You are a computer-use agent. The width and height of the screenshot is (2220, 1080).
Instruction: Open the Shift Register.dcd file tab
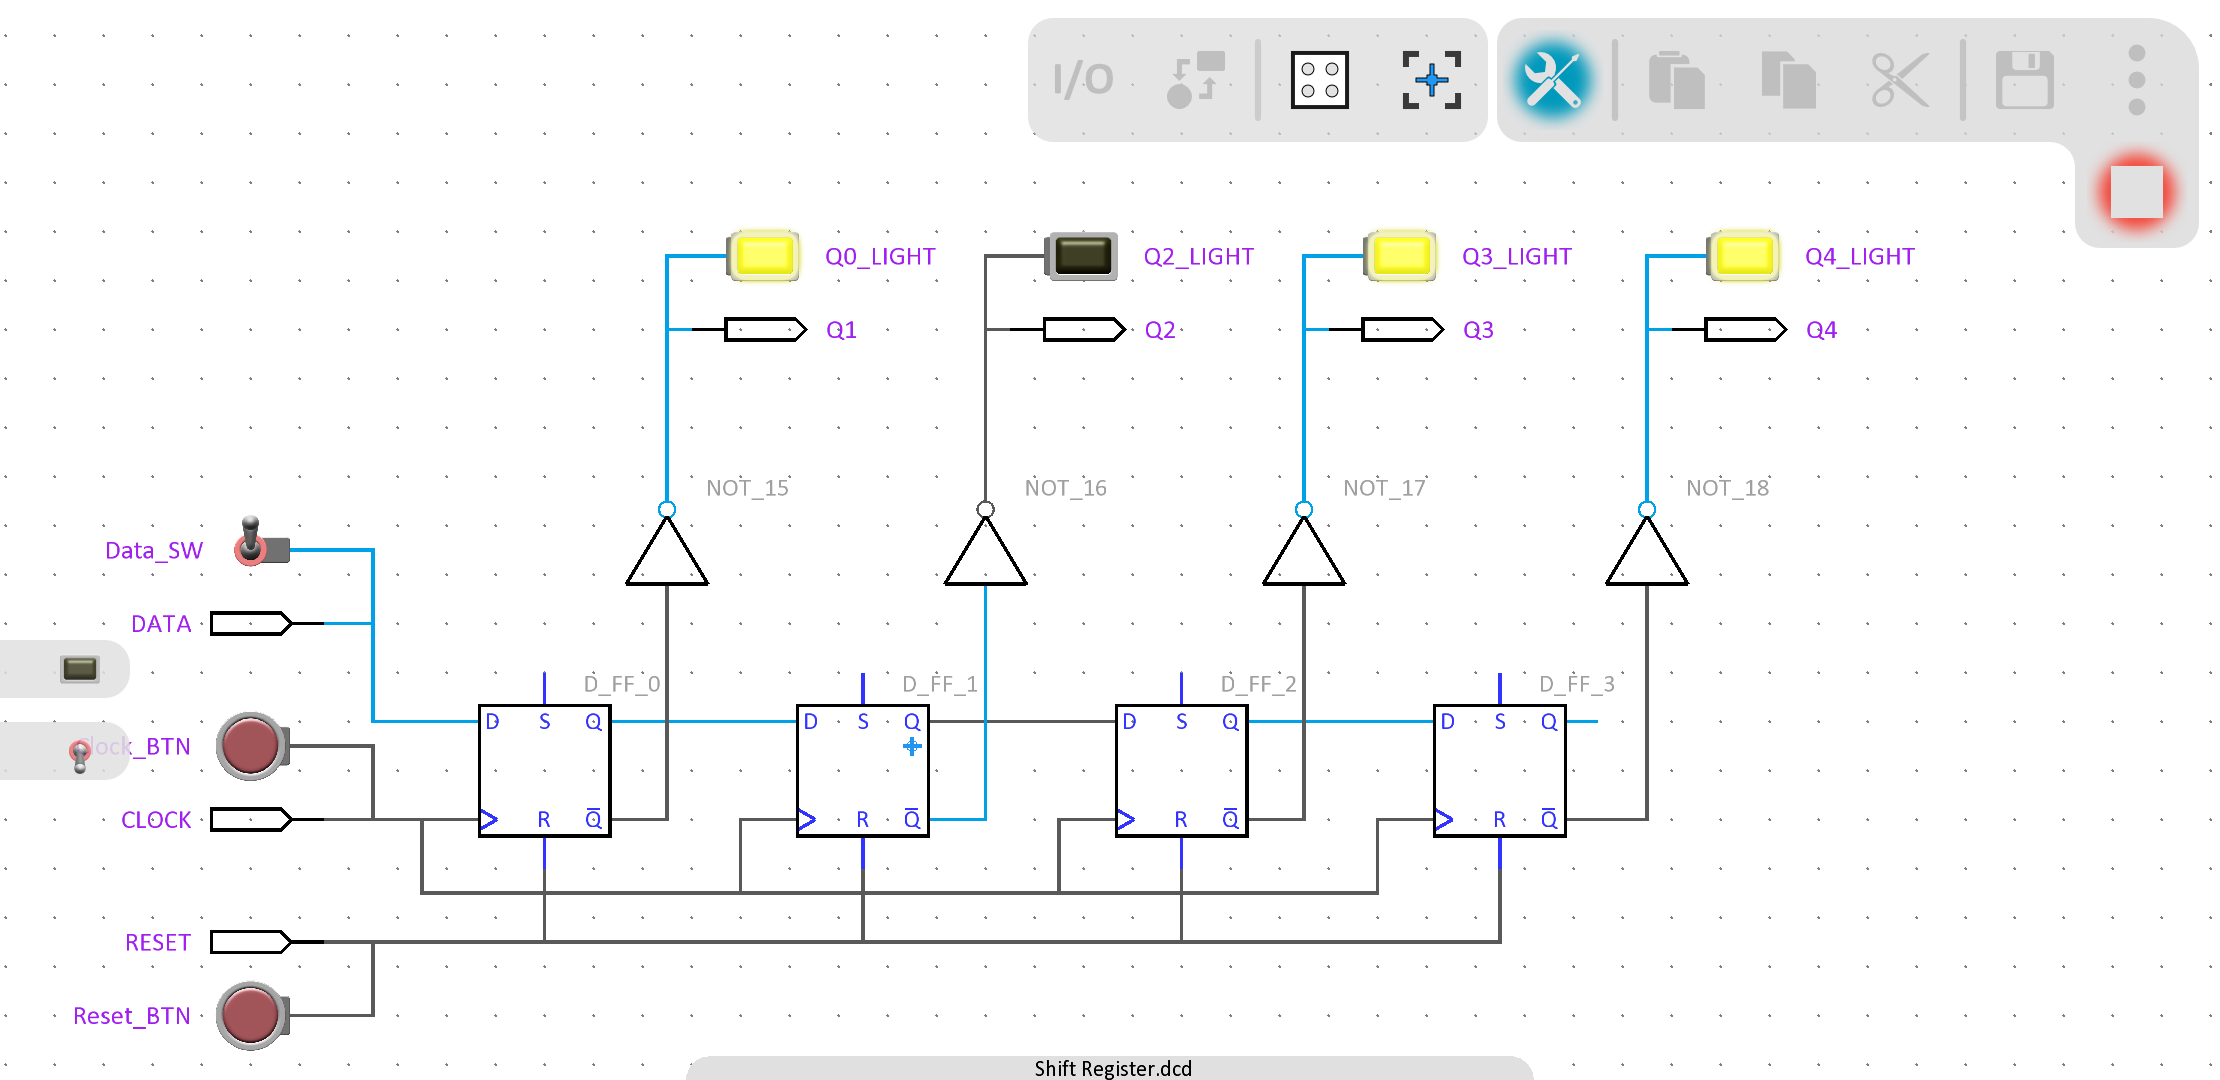1111,1068
